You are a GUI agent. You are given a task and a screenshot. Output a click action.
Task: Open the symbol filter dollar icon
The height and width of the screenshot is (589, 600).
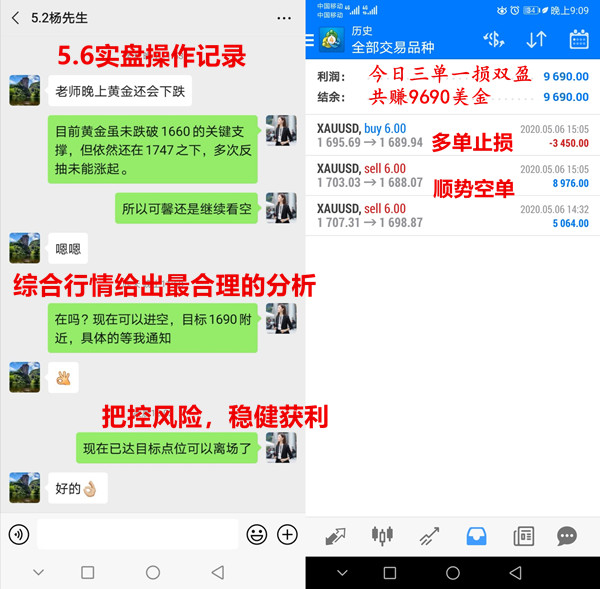pos(494,39)
